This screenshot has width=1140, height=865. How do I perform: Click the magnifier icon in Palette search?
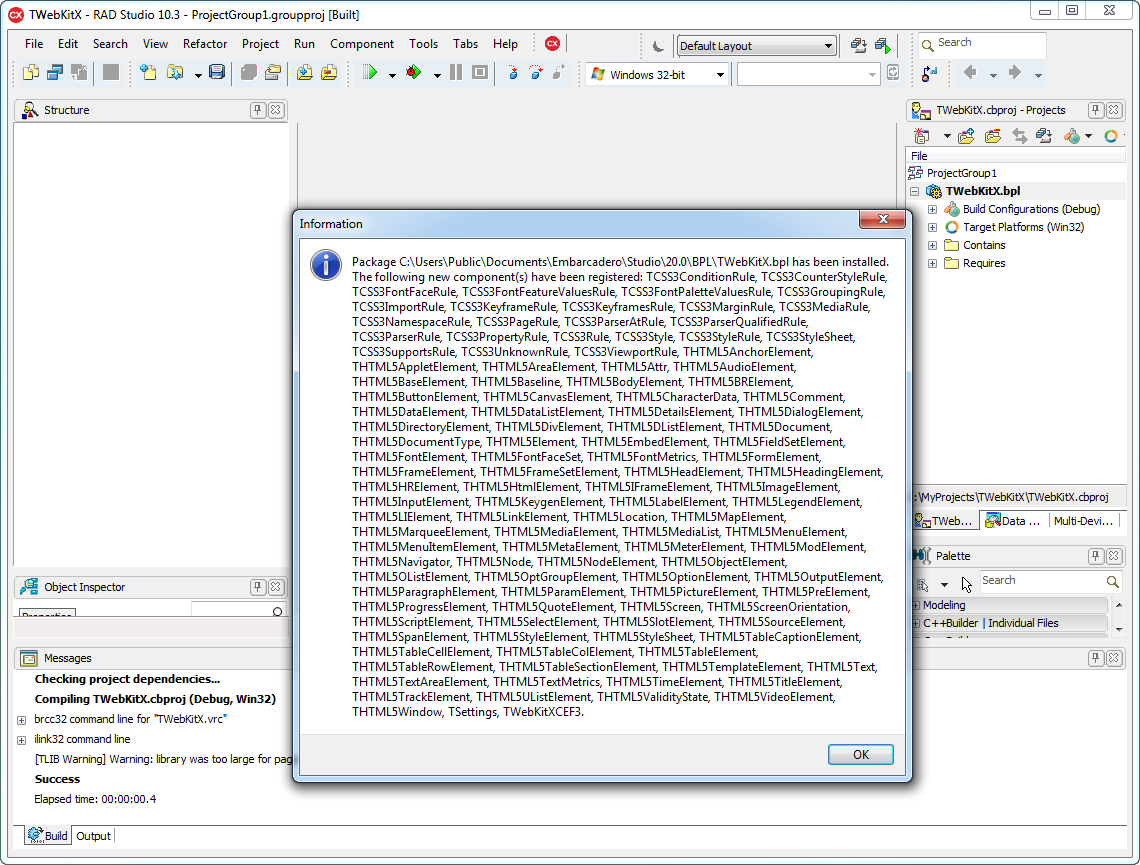tap(1112, 582)
